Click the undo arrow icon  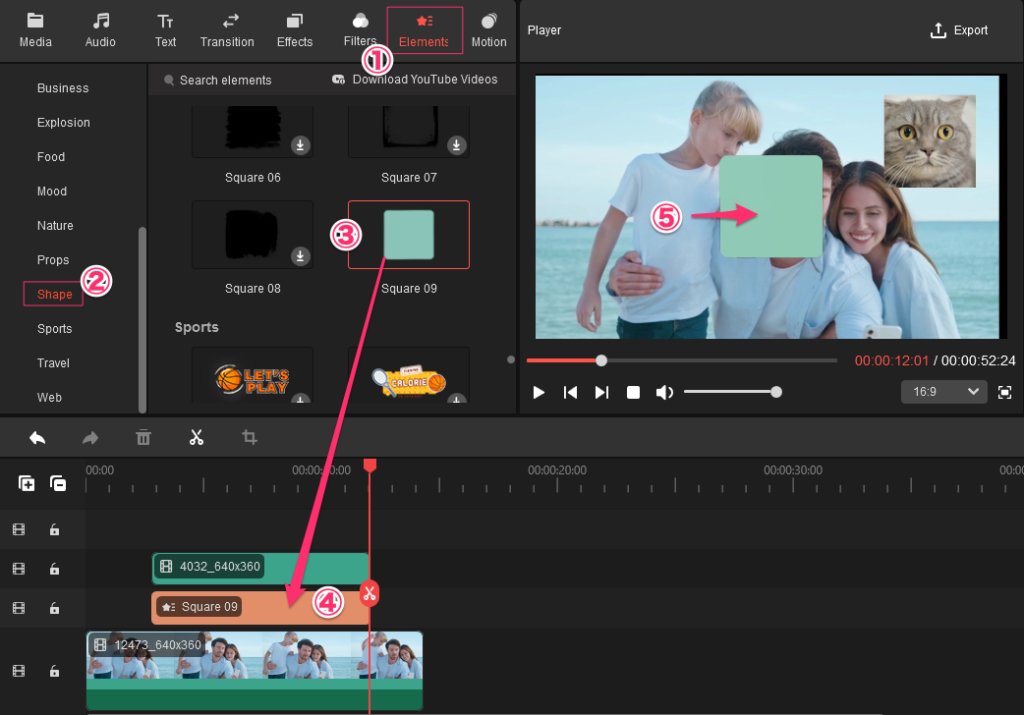pos(38,437)
